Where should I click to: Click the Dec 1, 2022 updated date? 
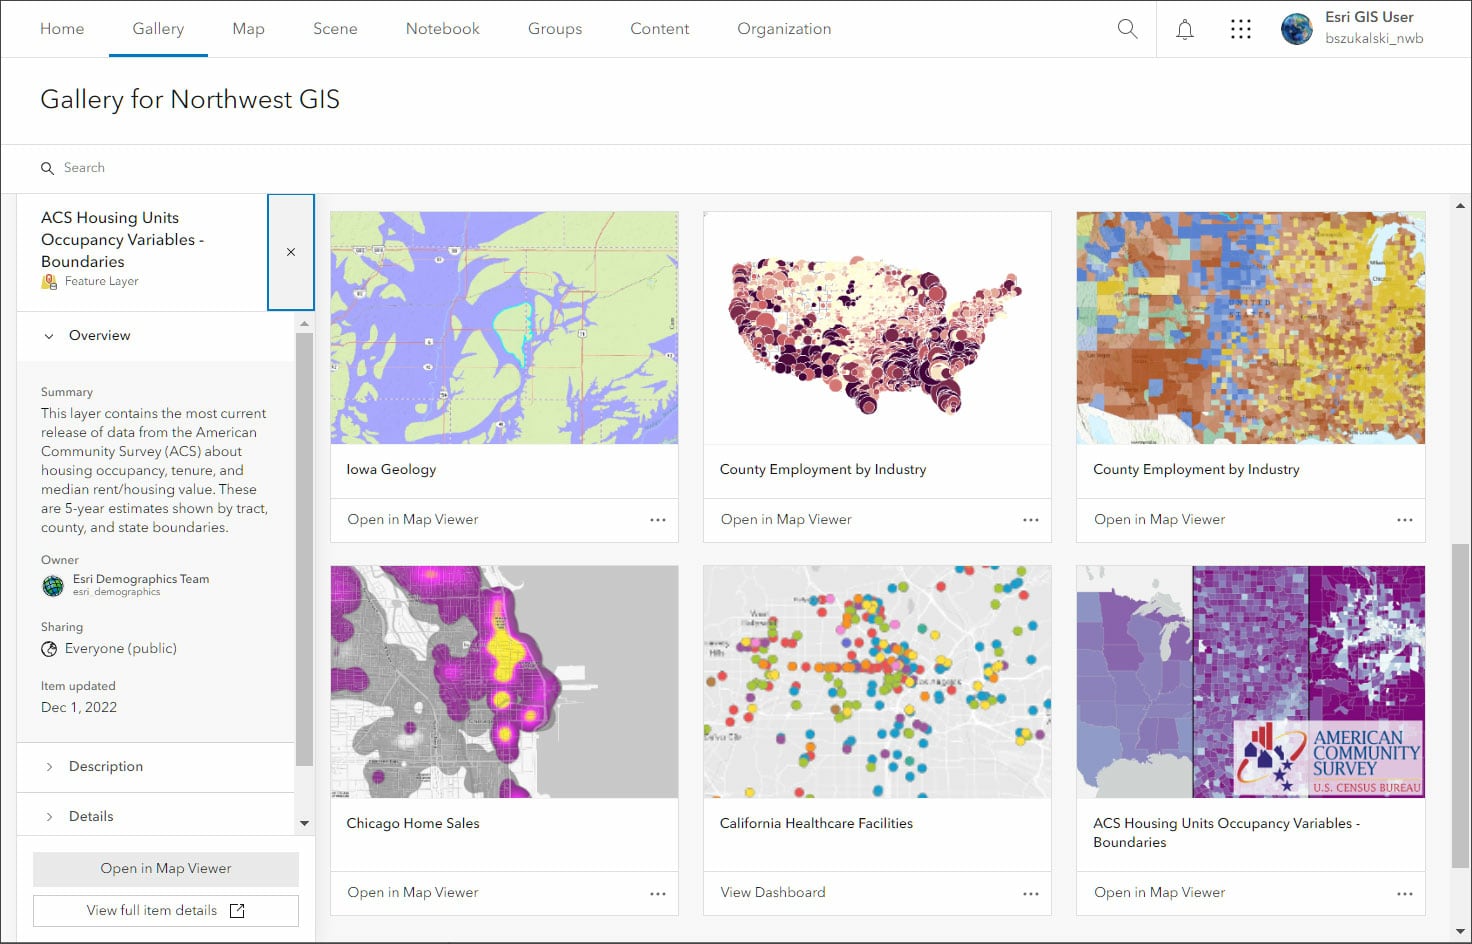point(79,708)
